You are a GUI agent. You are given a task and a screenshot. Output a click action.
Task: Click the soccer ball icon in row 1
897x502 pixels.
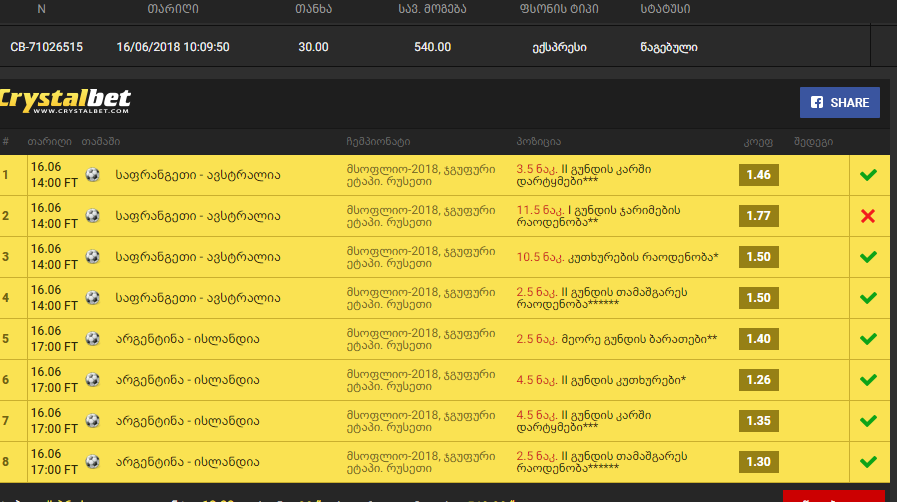(x=93, y=174)
